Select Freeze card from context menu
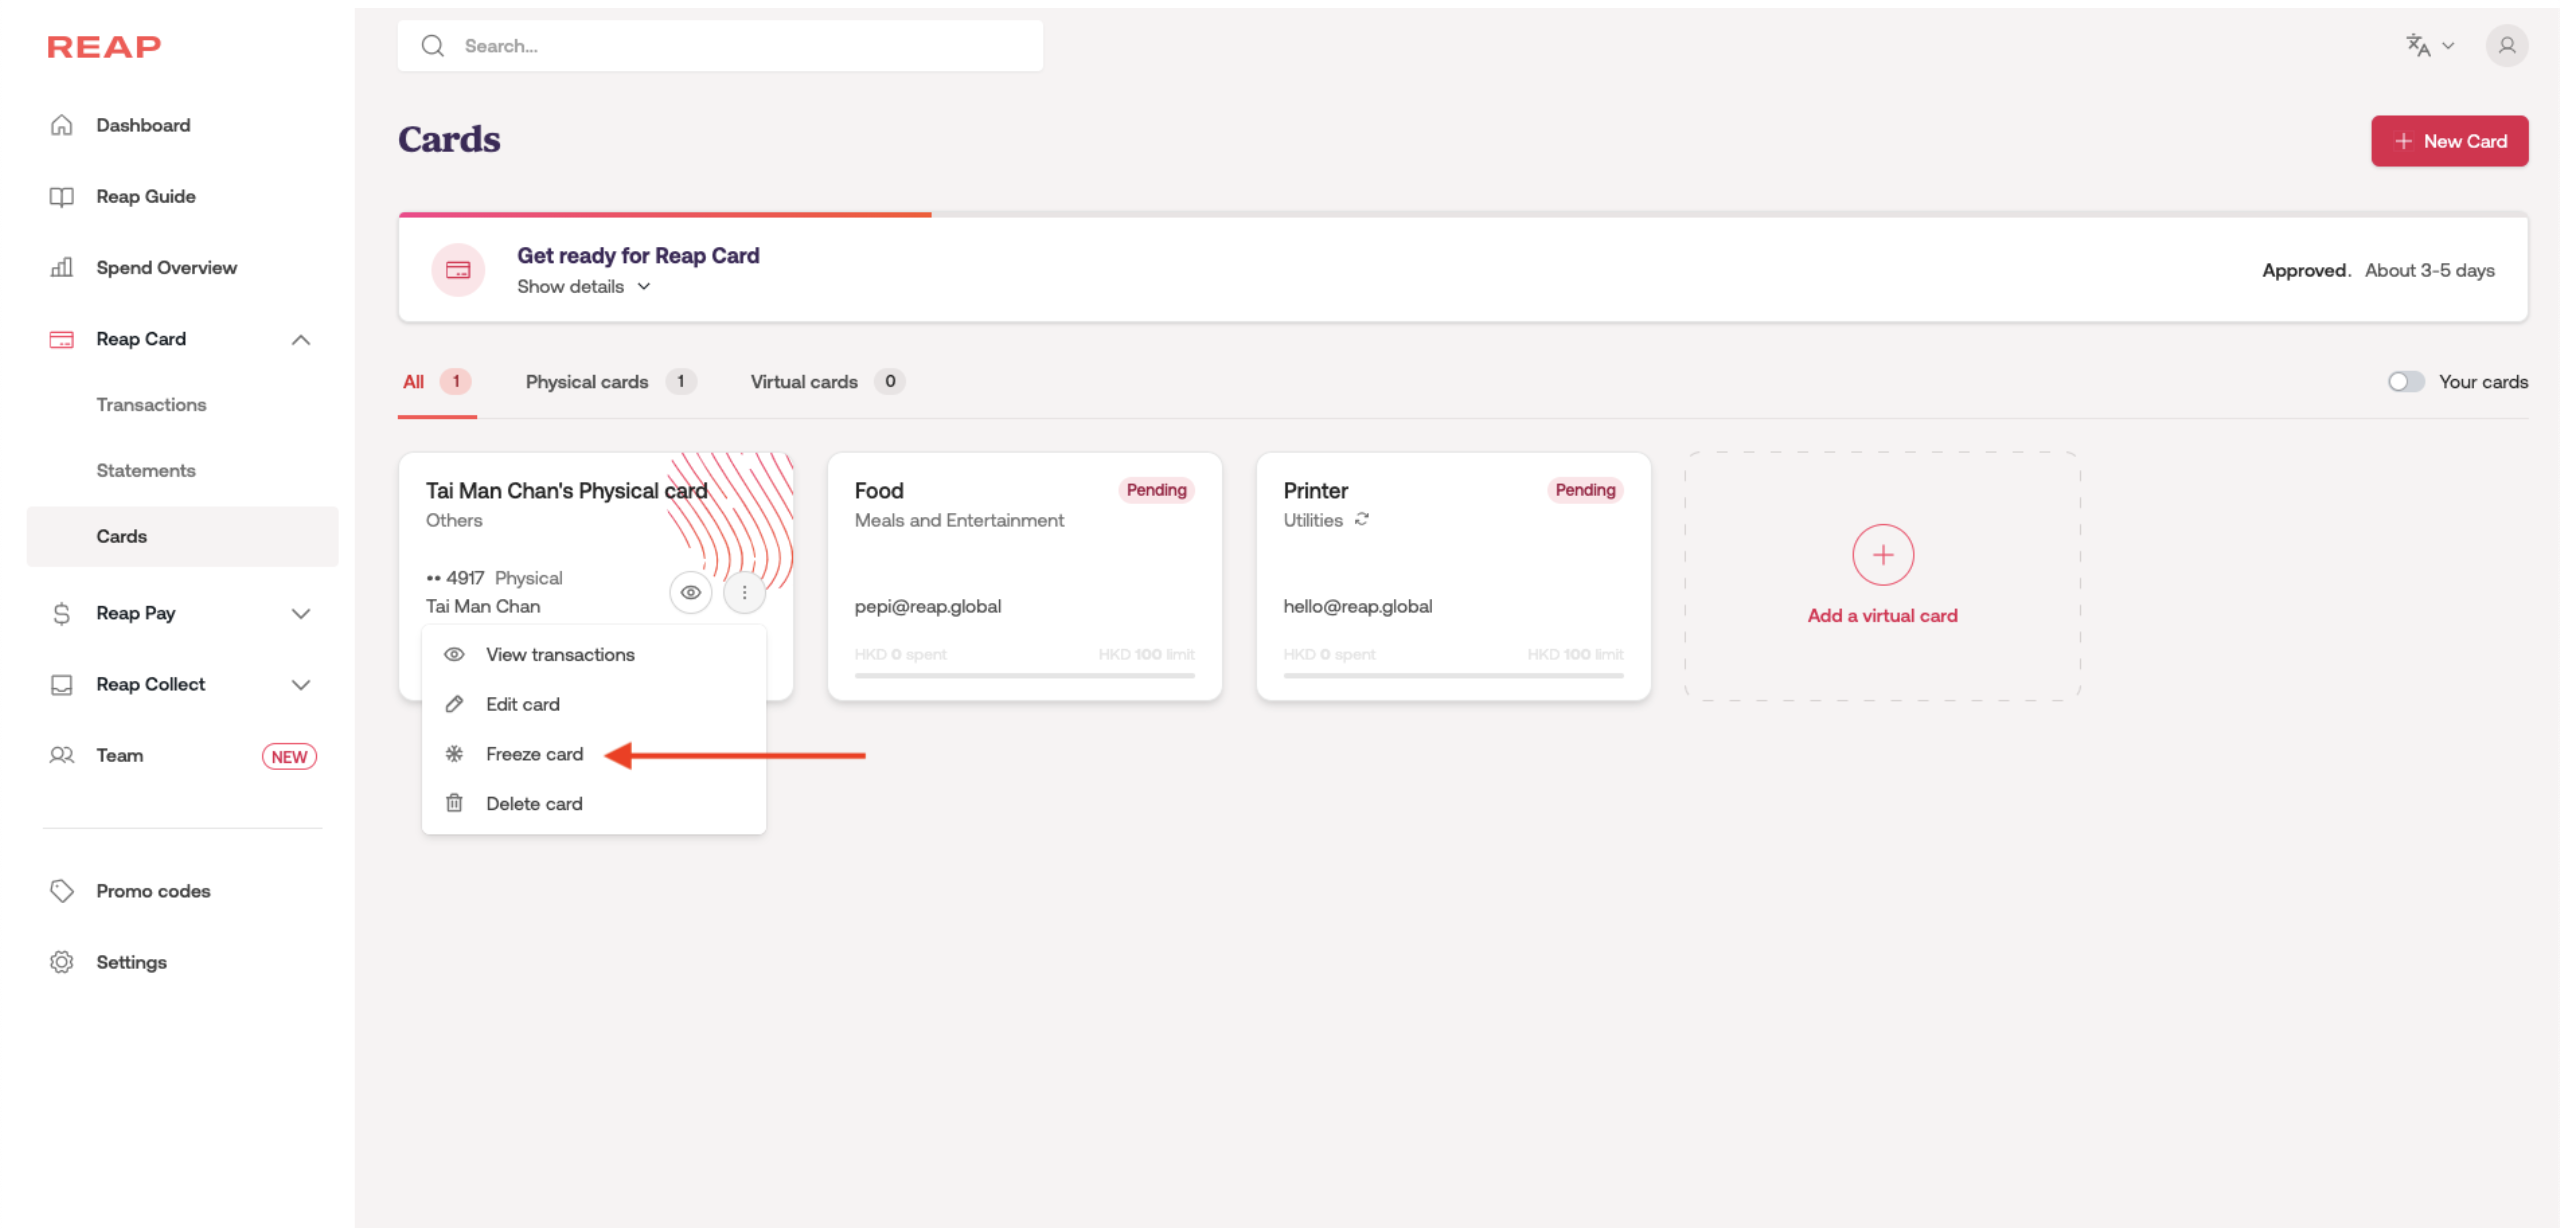 coord(534,754)
